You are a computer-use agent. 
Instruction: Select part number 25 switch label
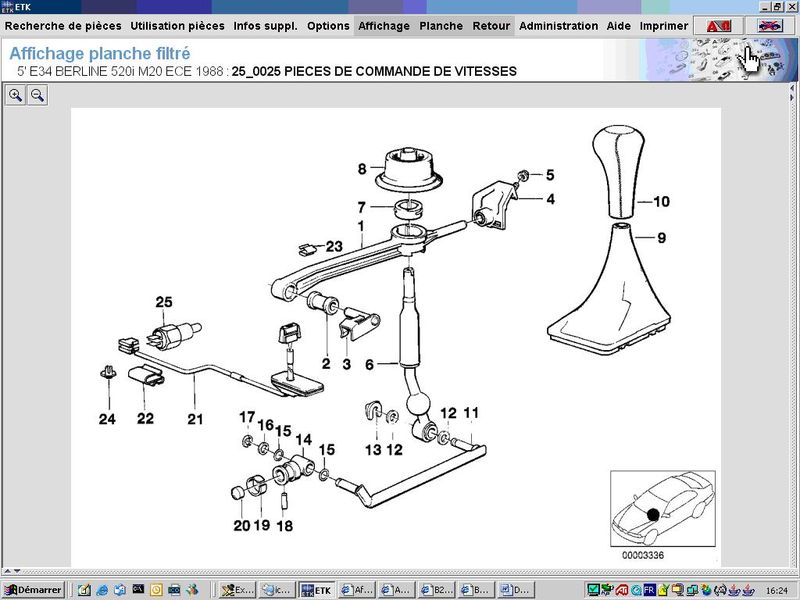coord(164,302)
